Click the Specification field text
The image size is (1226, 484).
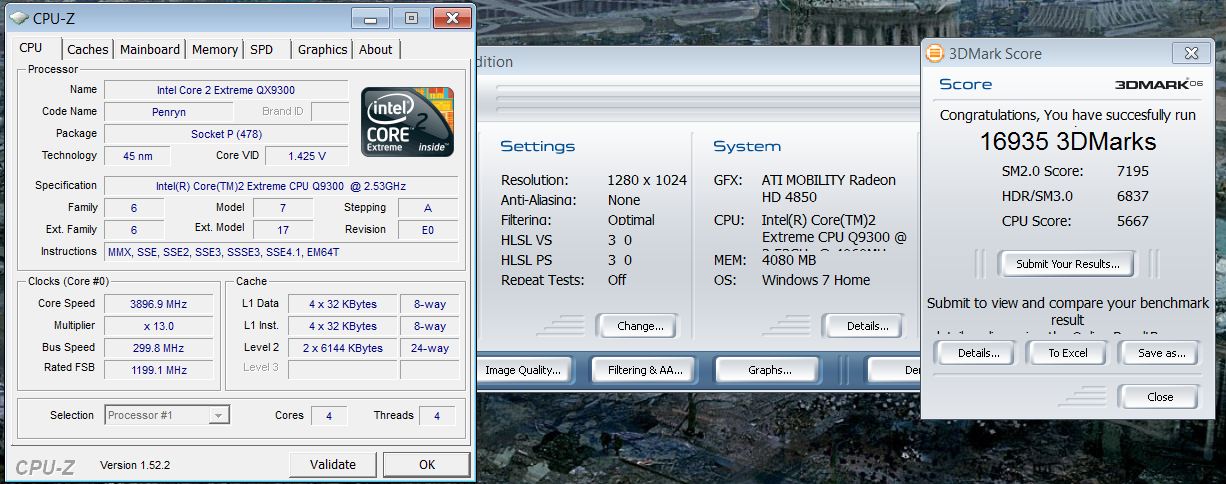point(281,186)
